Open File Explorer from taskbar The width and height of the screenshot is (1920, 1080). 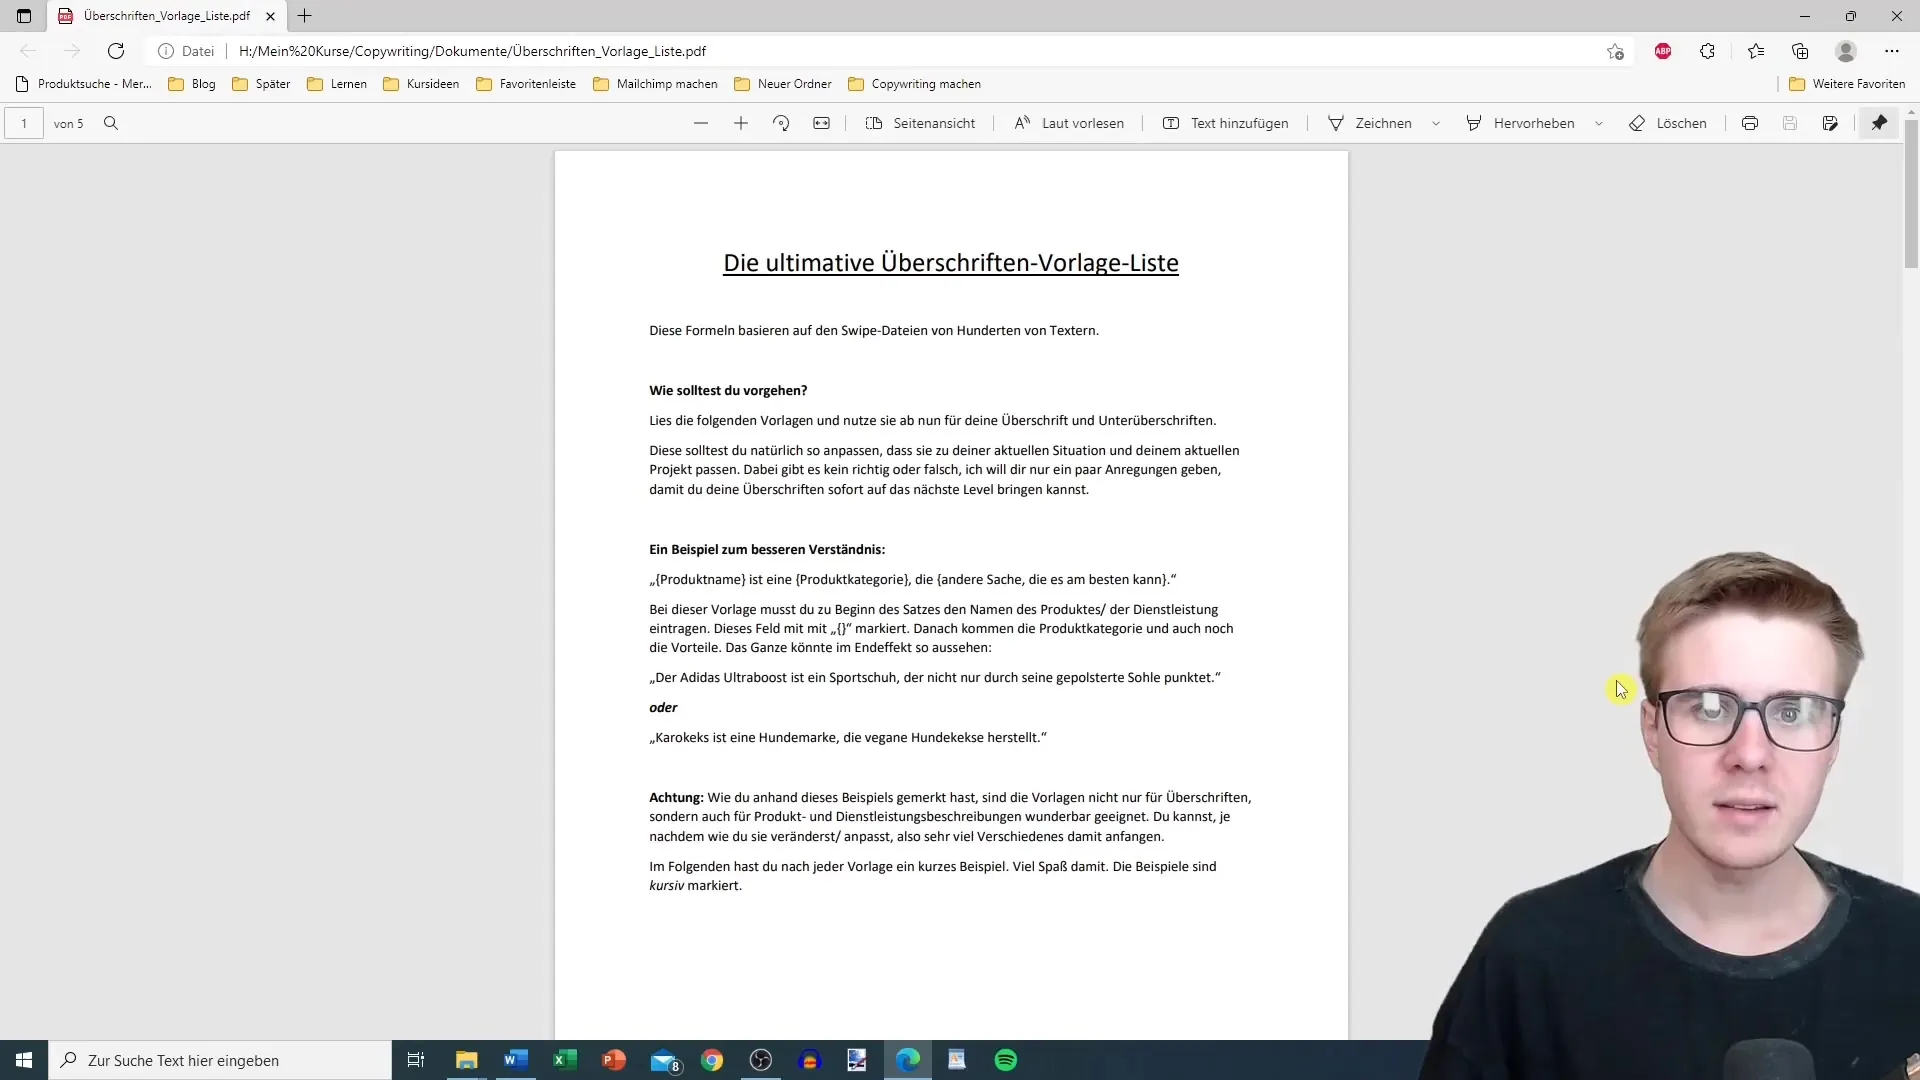click(x=467, y=1060)
